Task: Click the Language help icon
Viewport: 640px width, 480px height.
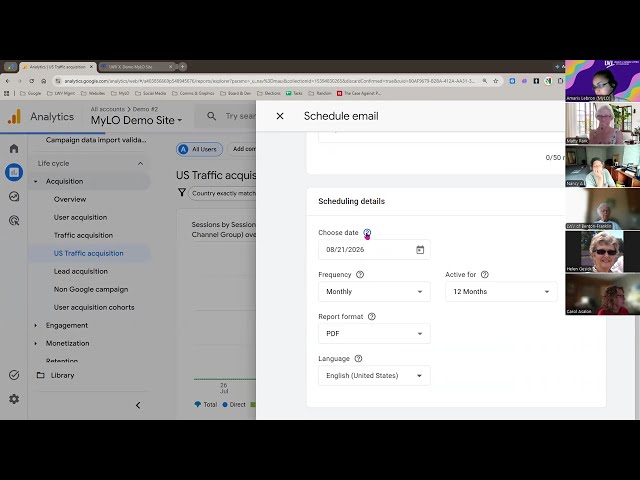Action: [358, 359]
